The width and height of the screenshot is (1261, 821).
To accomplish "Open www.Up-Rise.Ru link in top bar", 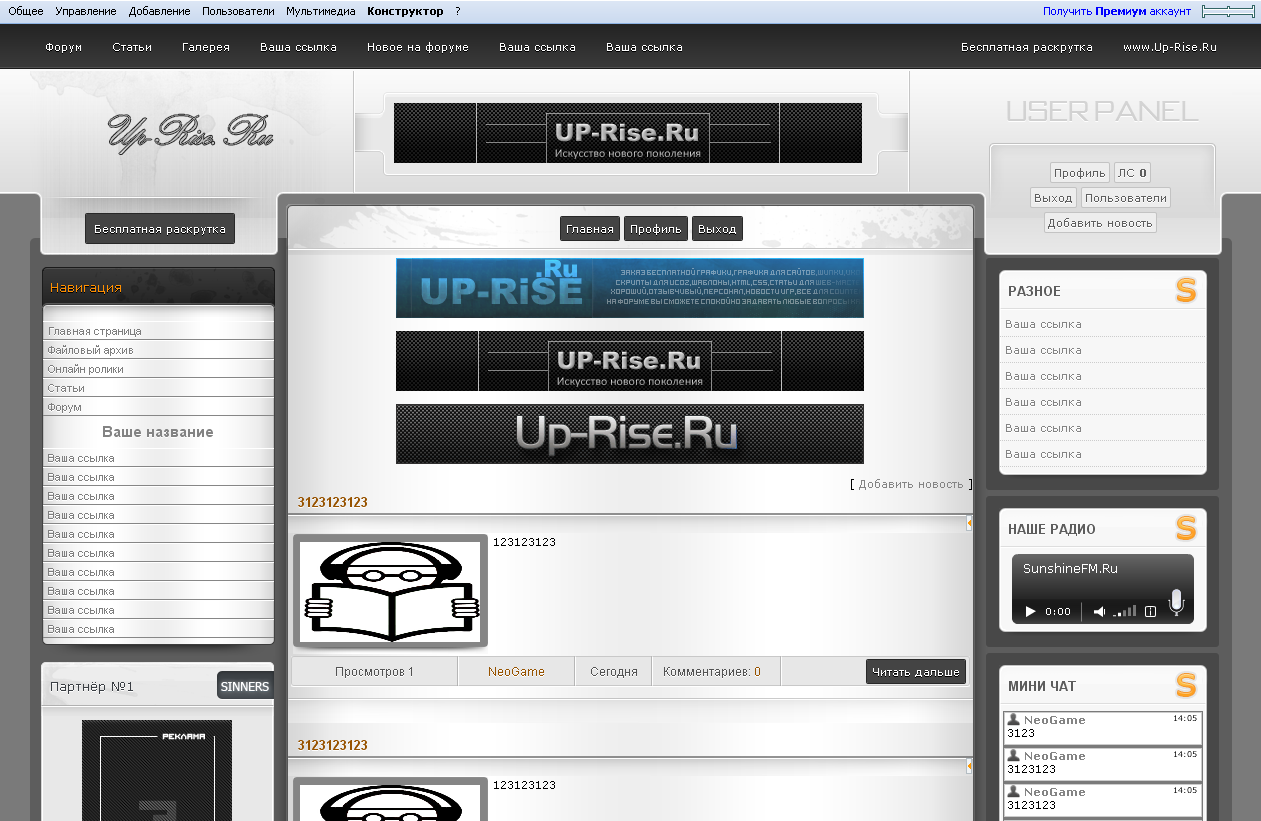I will (1170, 47).
